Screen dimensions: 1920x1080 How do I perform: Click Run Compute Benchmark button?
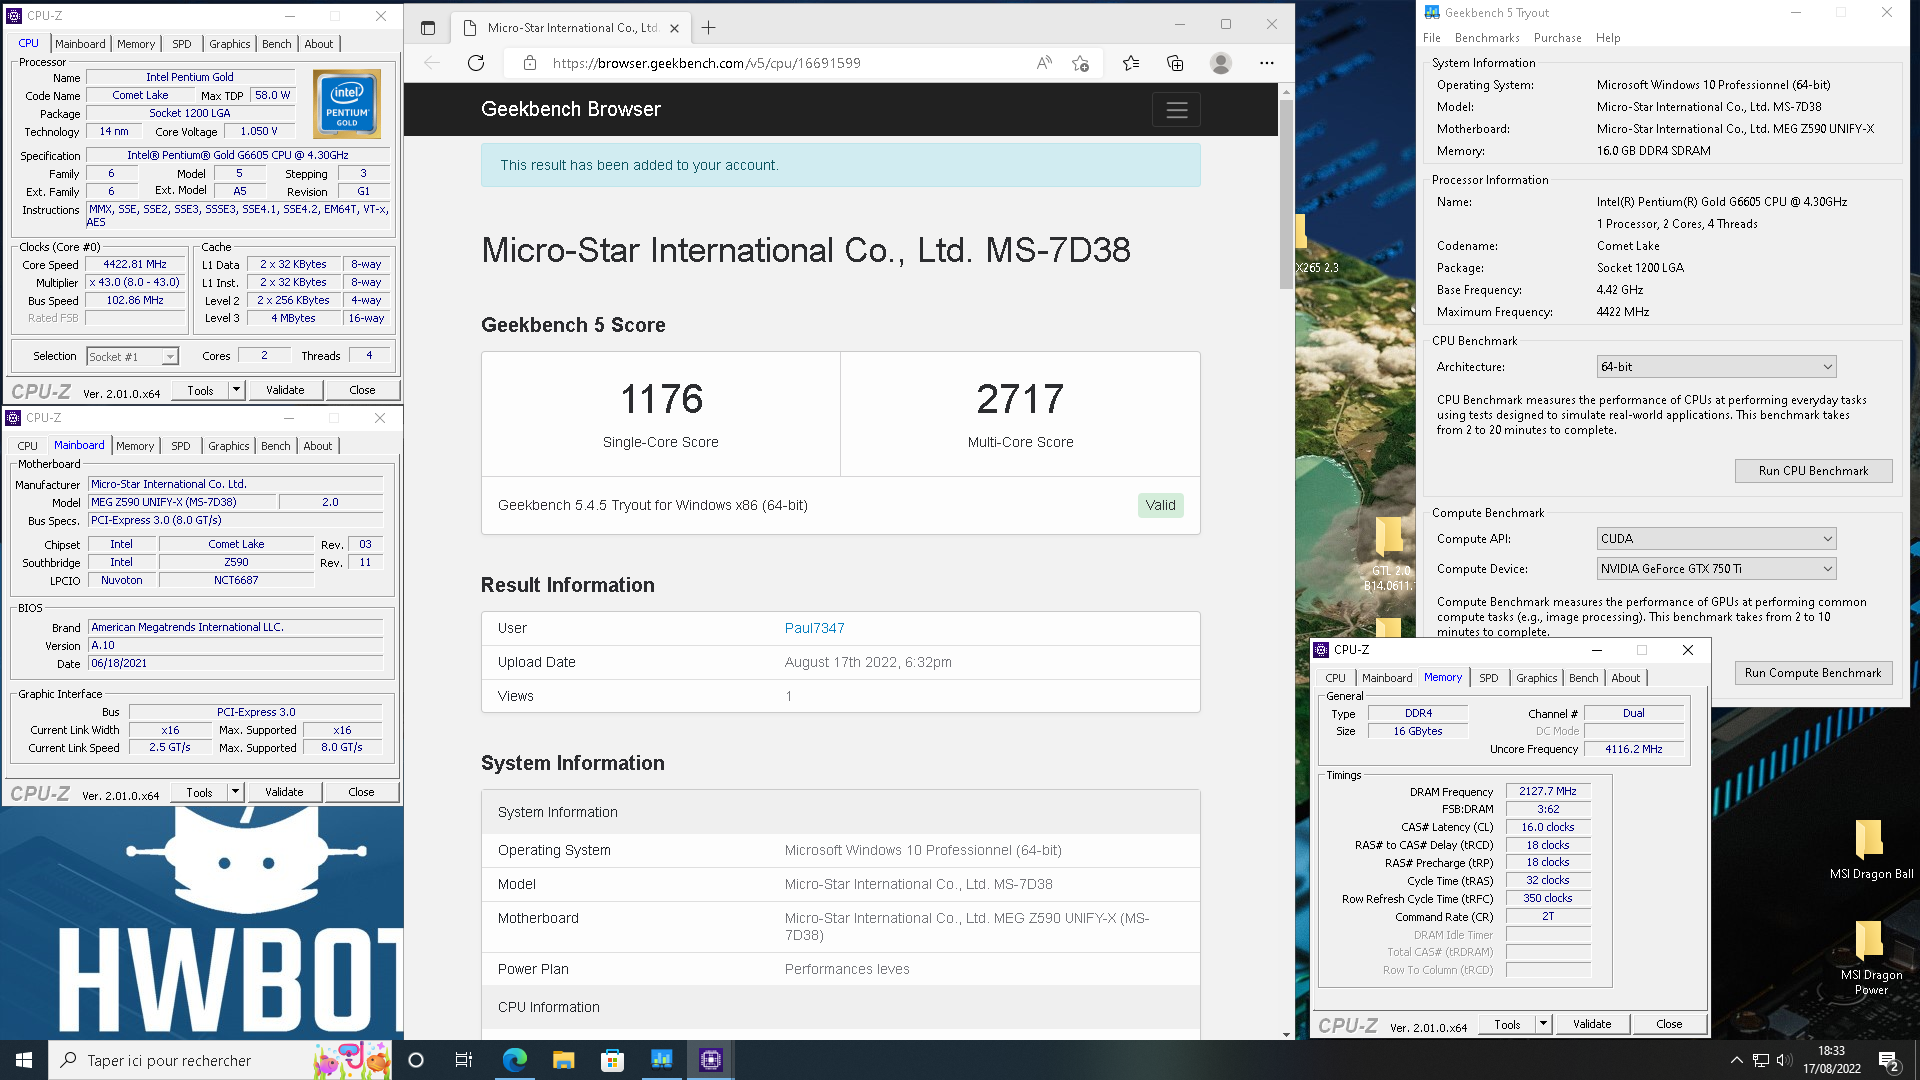click(x=1813, y=673)
